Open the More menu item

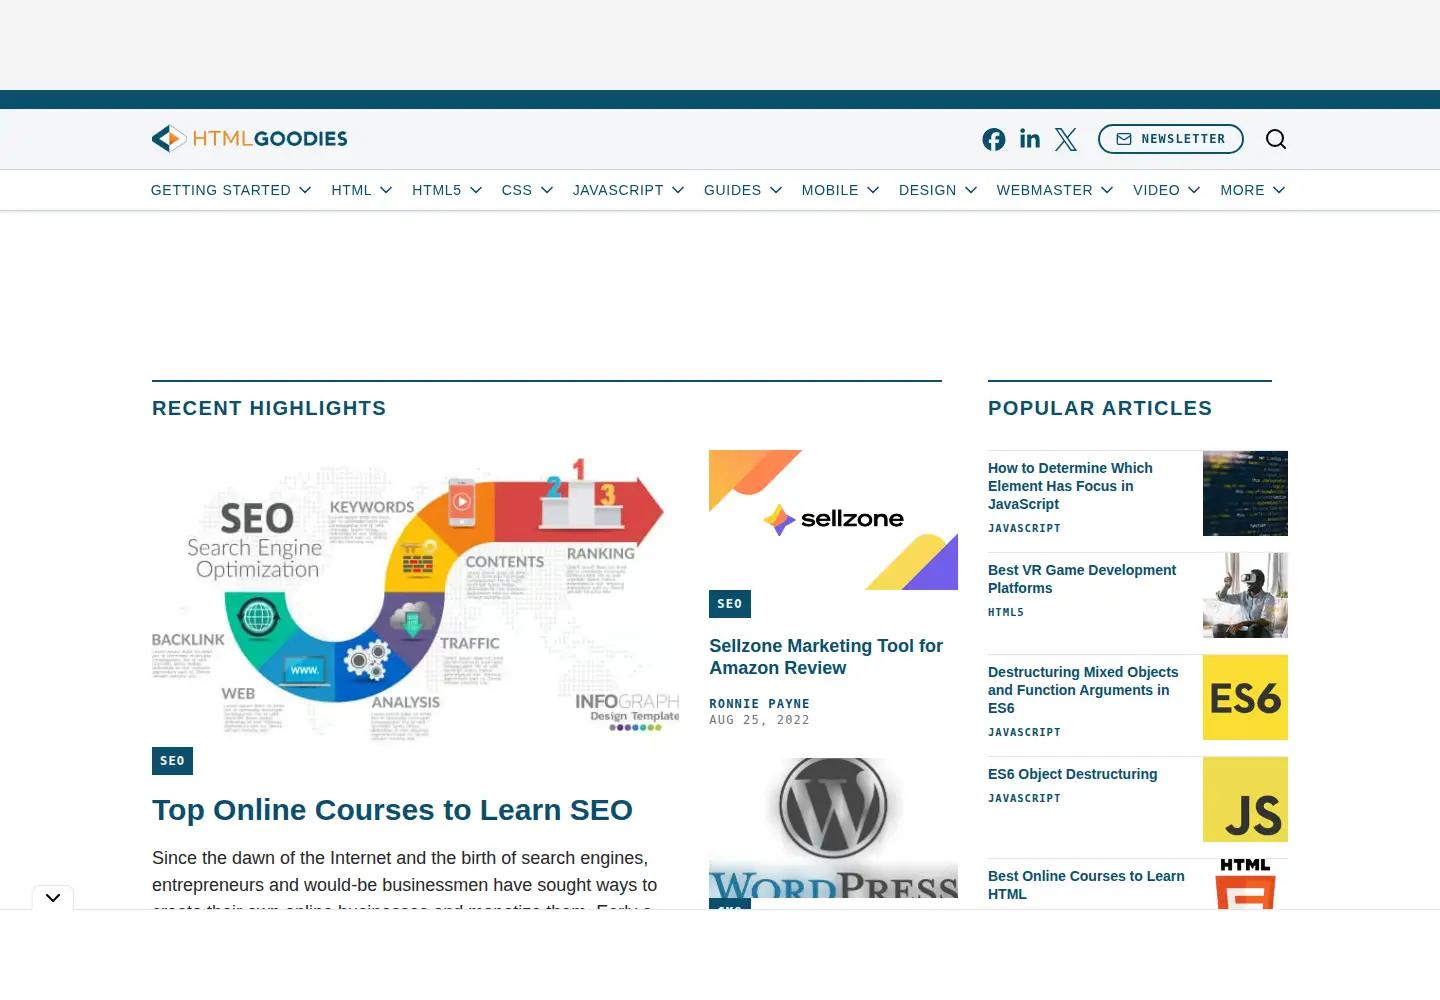coord(1242,190)
